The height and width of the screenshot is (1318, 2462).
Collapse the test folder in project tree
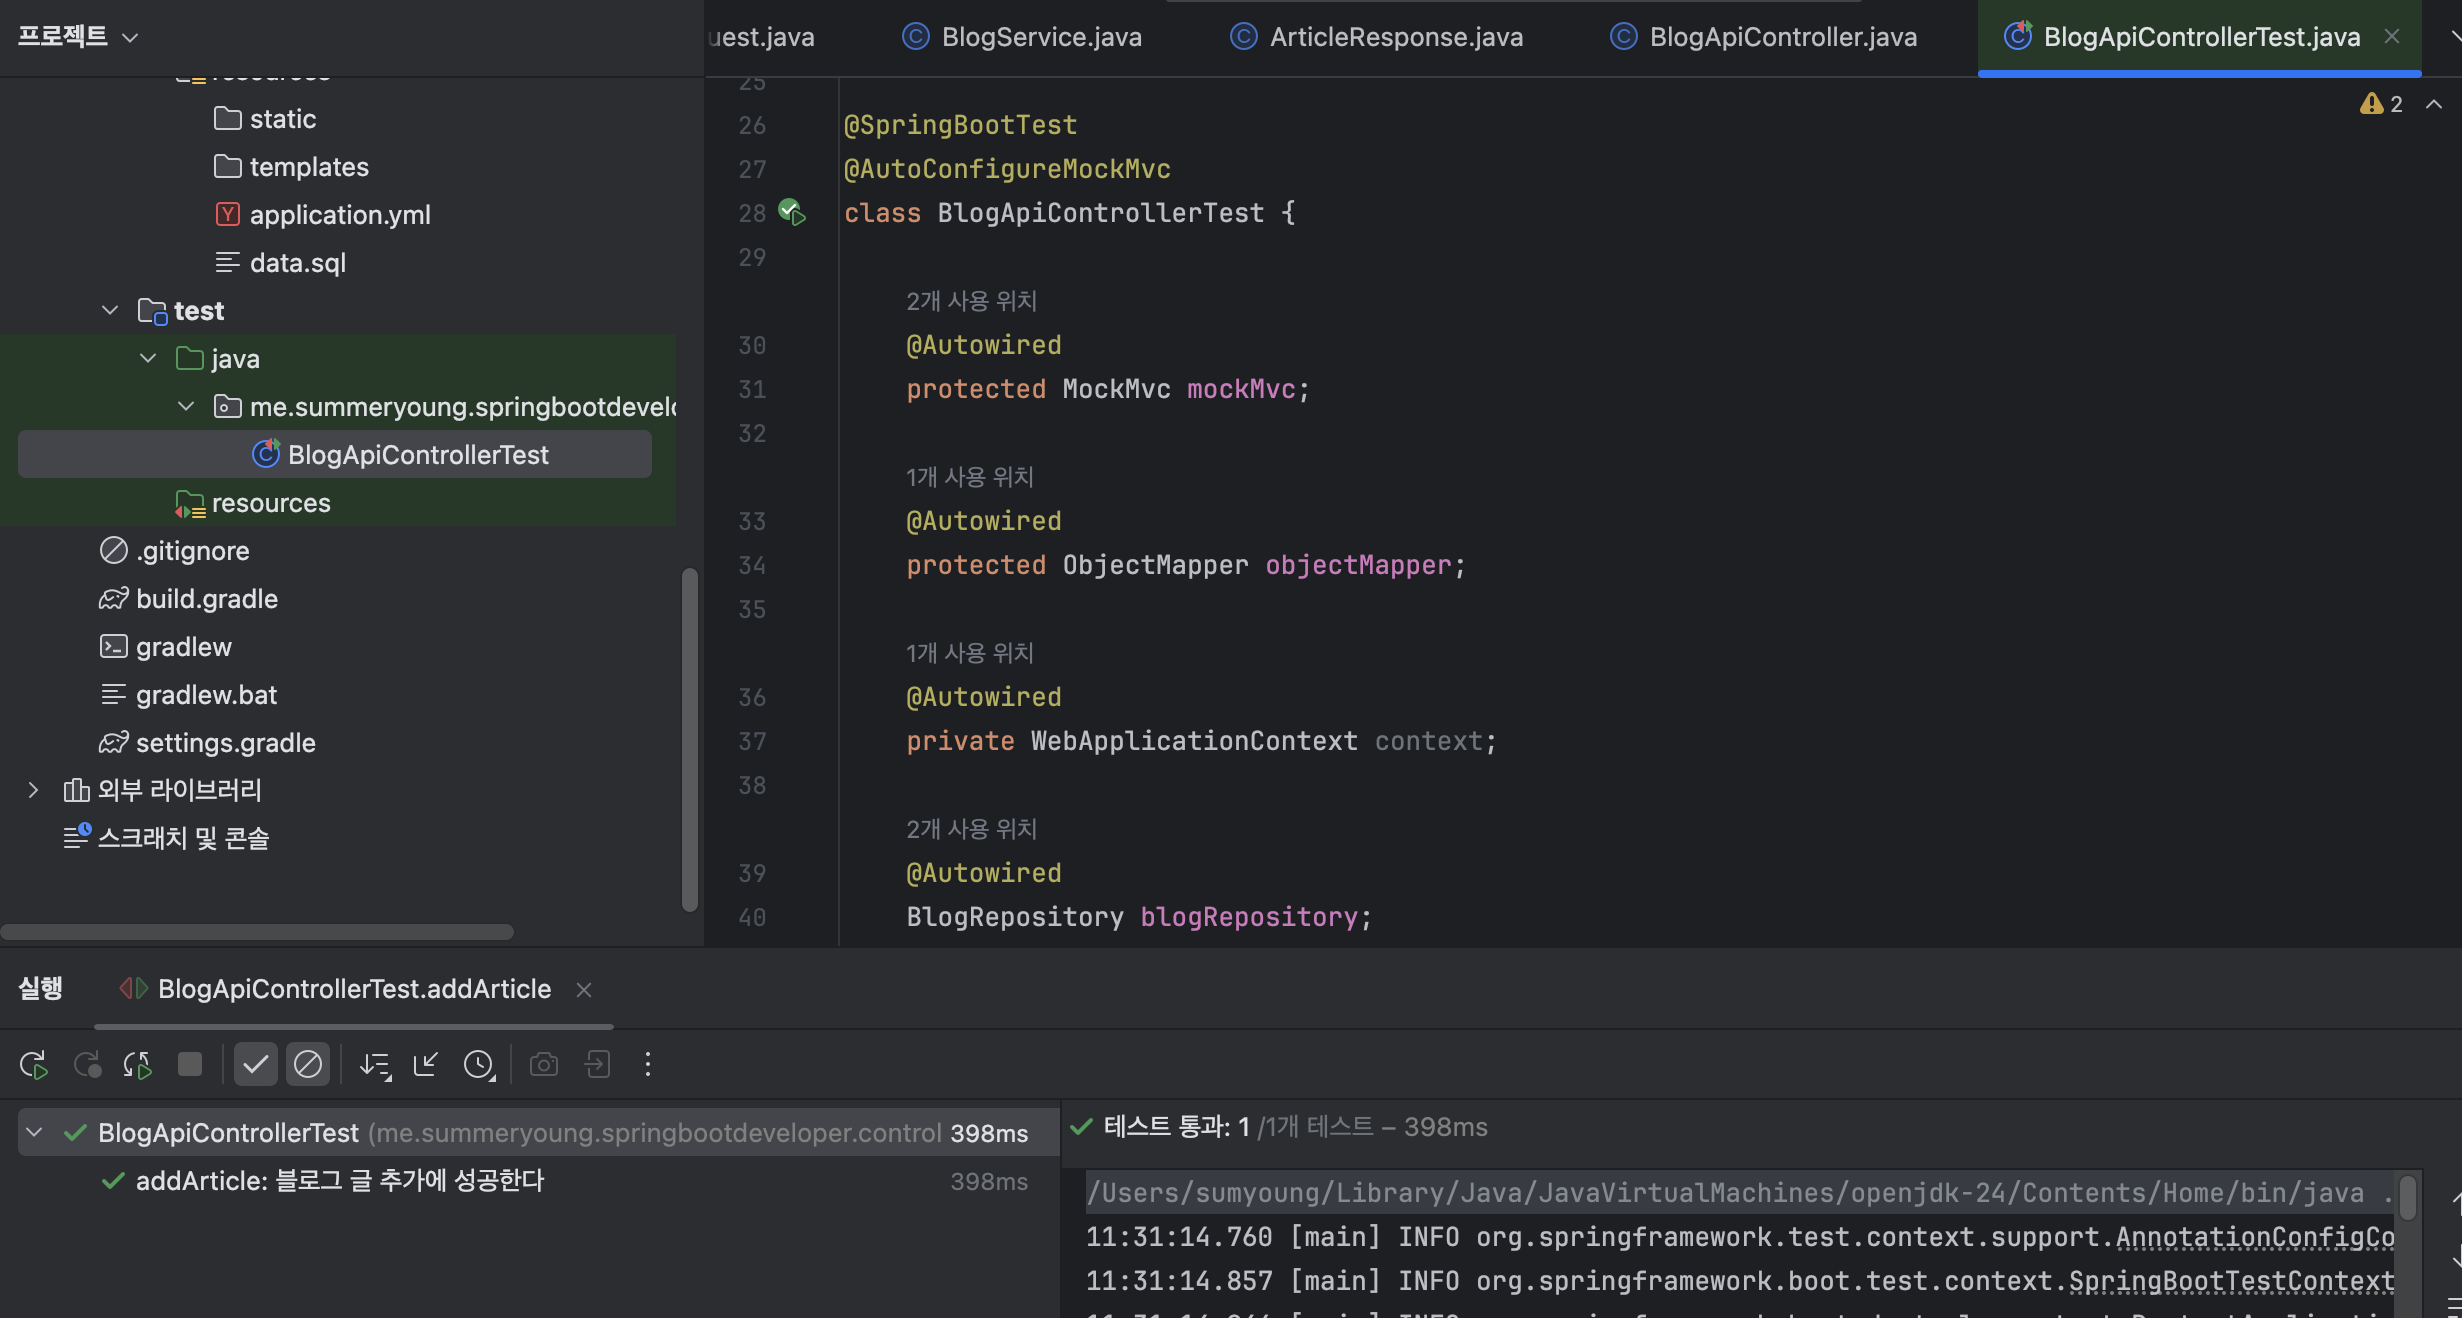[110, 311]
